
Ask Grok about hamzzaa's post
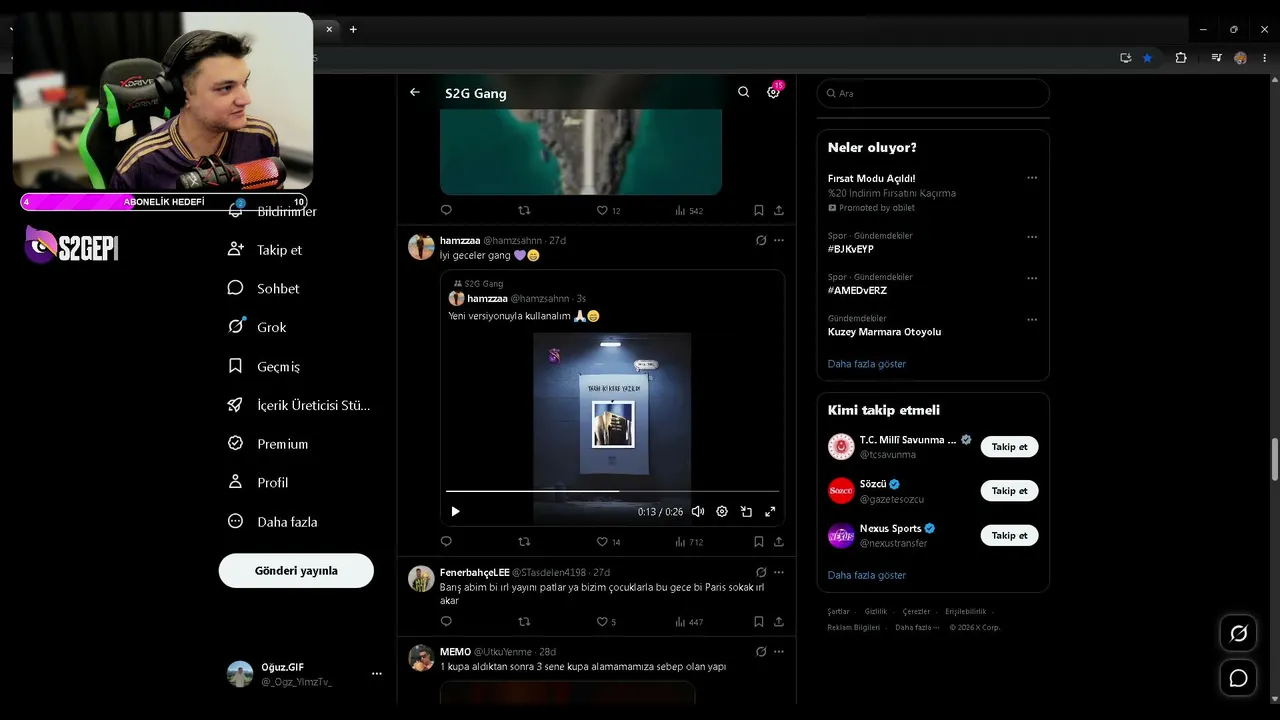pos(761,240)
